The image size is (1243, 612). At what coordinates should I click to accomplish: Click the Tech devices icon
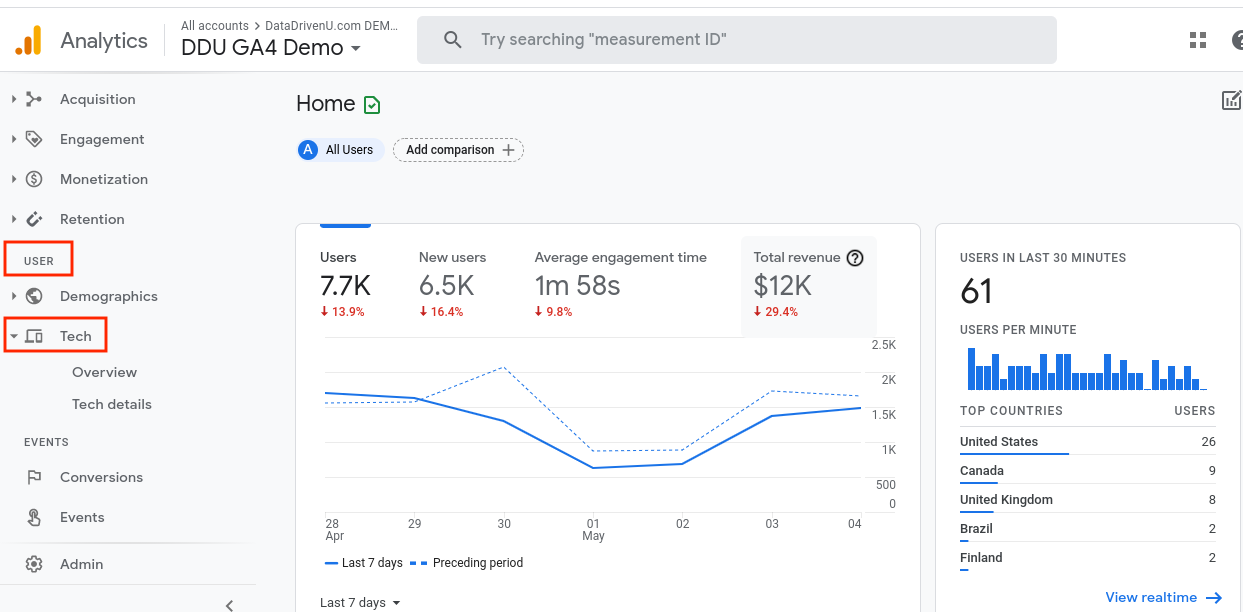pos(34,336)
